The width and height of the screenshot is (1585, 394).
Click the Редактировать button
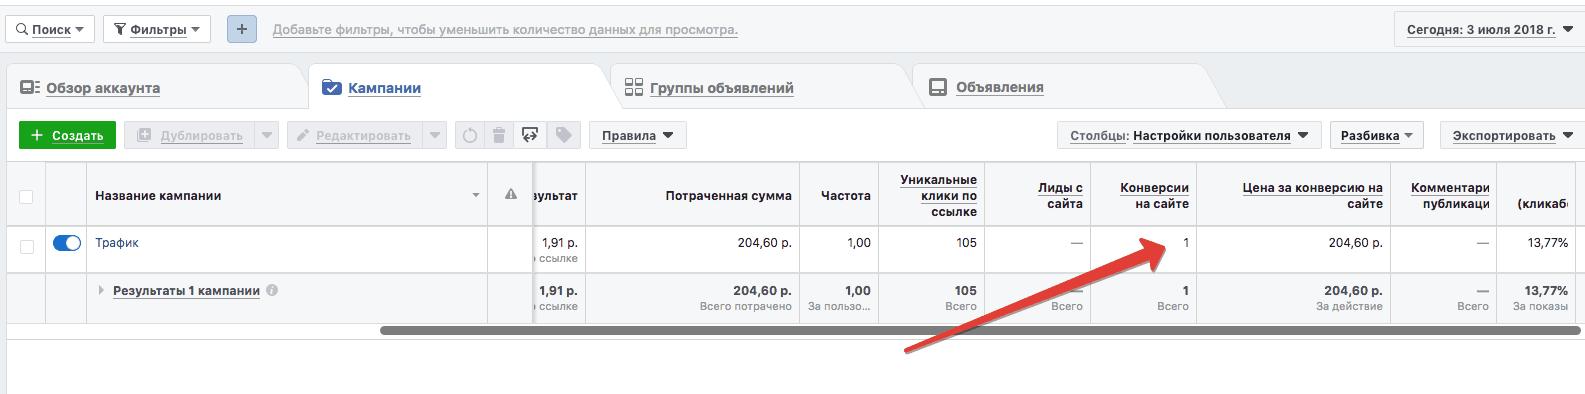(355, 135)
